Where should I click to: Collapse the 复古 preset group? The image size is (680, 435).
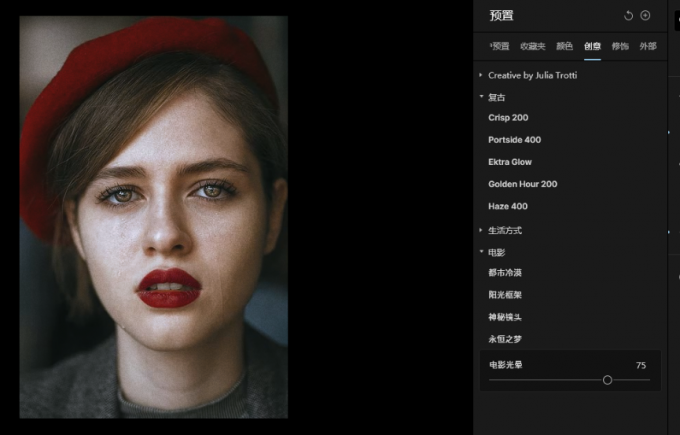[x=496, y=97]
